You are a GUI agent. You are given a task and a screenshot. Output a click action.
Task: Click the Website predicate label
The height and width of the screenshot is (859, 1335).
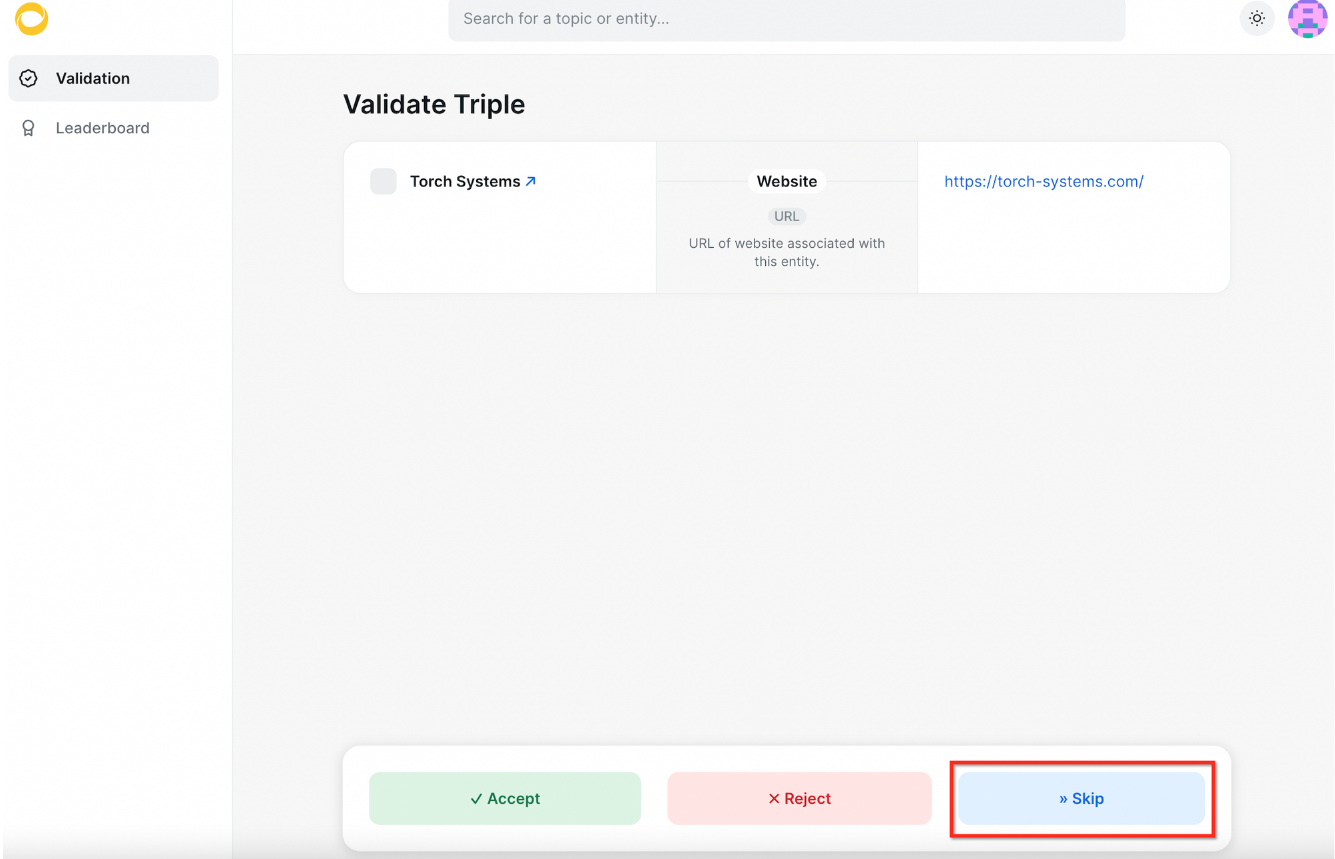pyautogui.click(x=787, y=181)
